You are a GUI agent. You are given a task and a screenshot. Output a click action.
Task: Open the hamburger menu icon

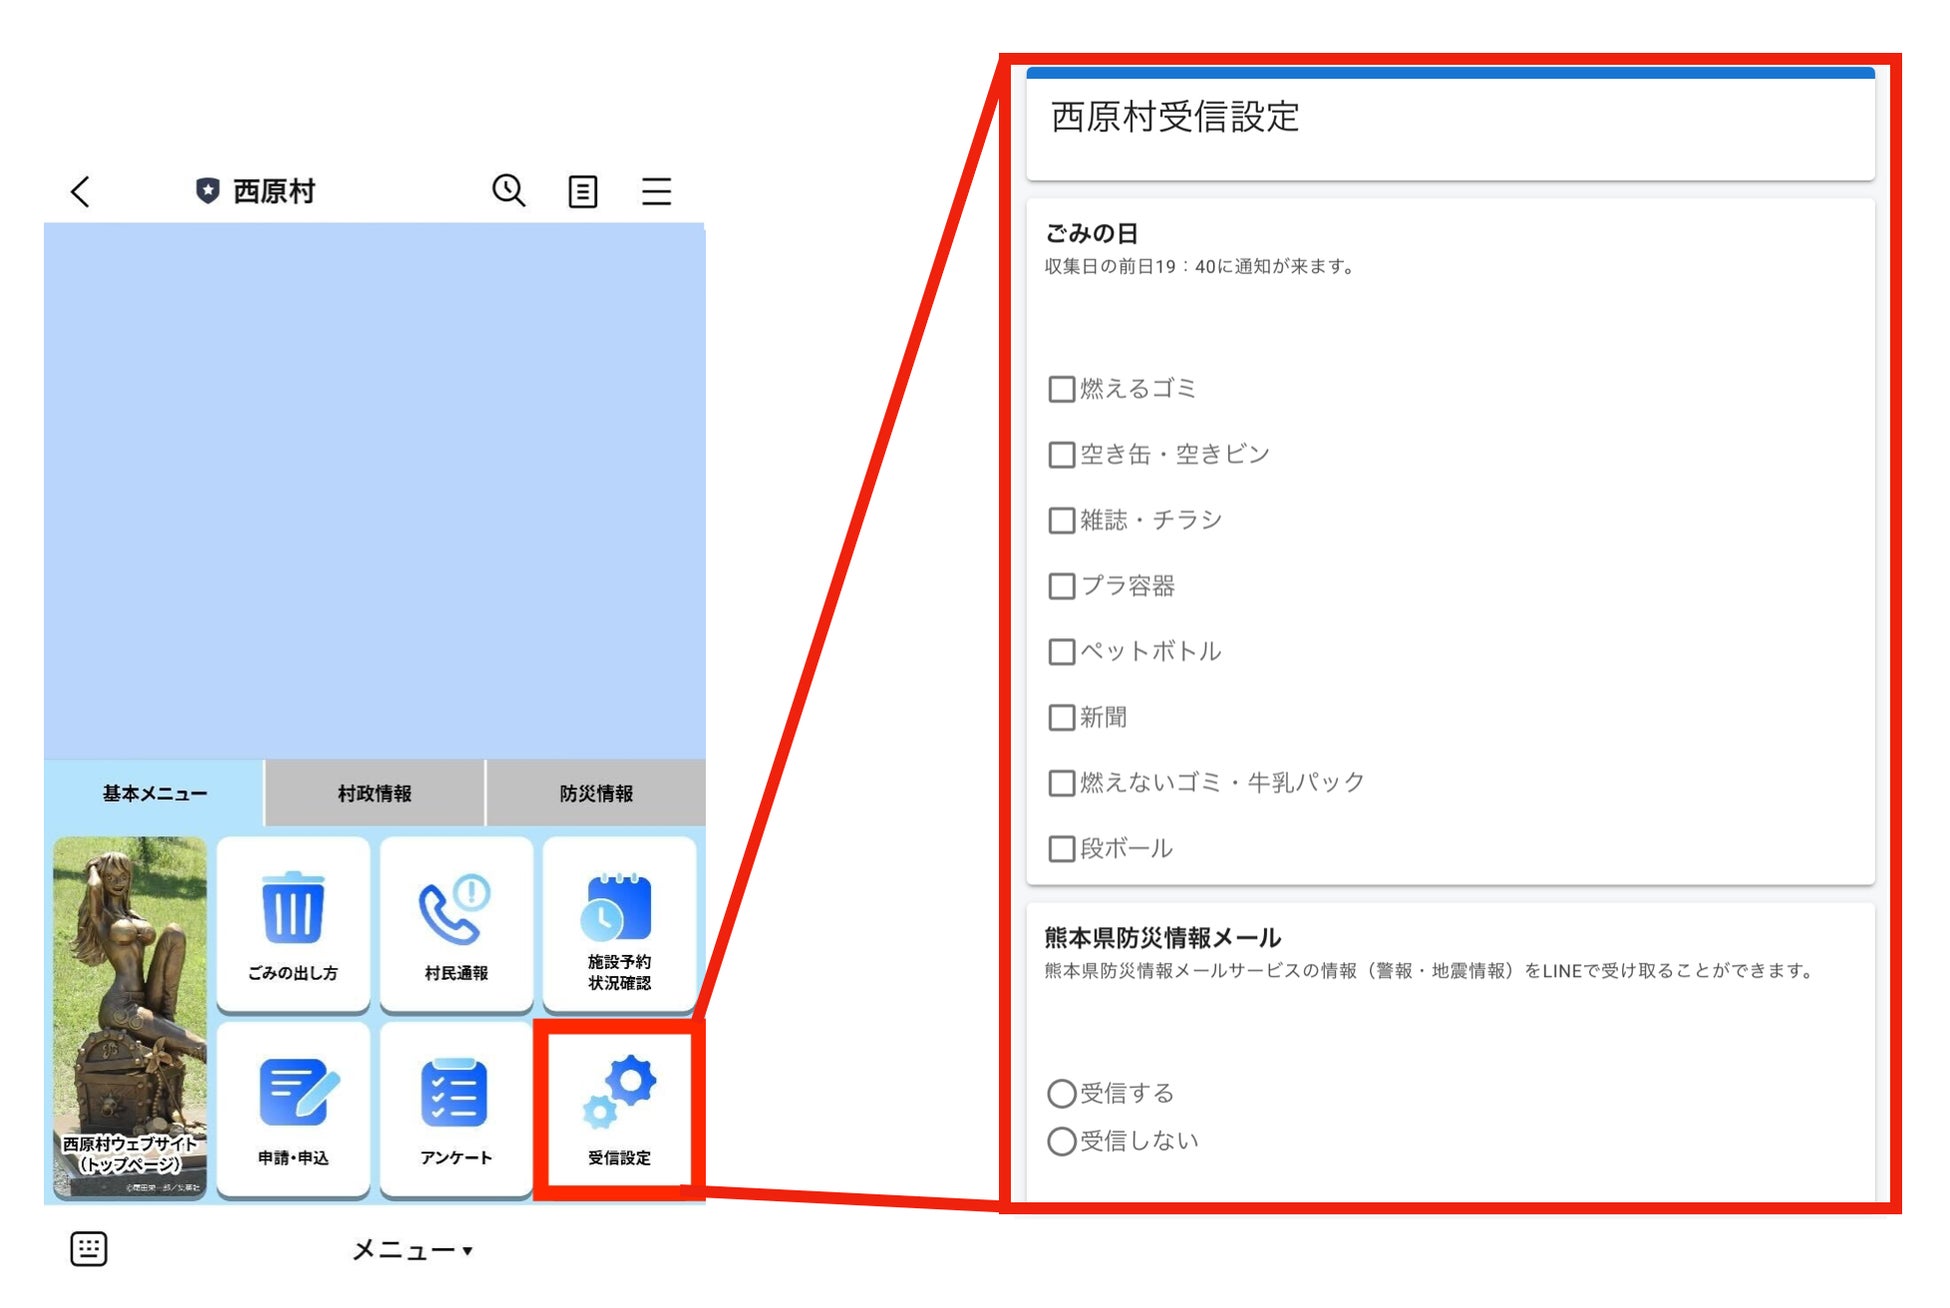(x=656, y=191)
